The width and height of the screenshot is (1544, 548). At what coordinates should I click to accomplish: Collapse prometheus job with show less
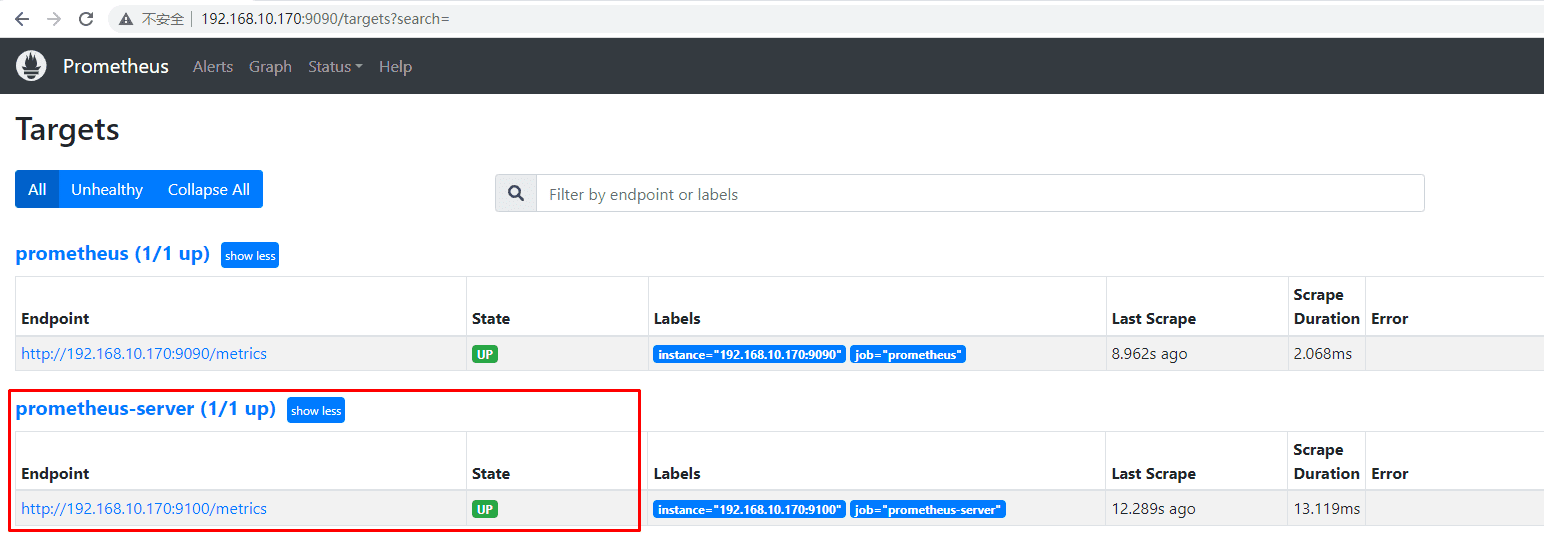click(250, 255)
